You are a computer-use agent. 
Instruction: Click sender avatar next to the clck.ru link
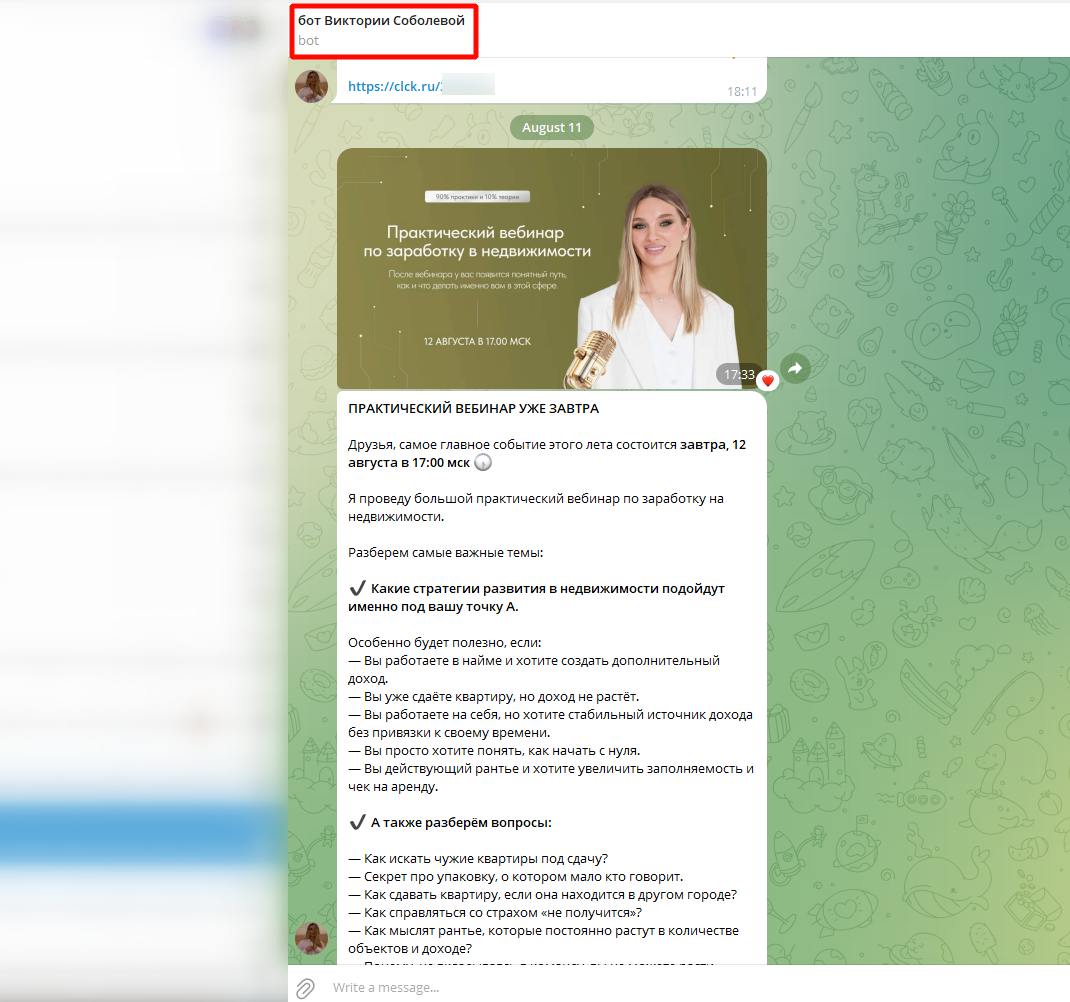(311, 86)
